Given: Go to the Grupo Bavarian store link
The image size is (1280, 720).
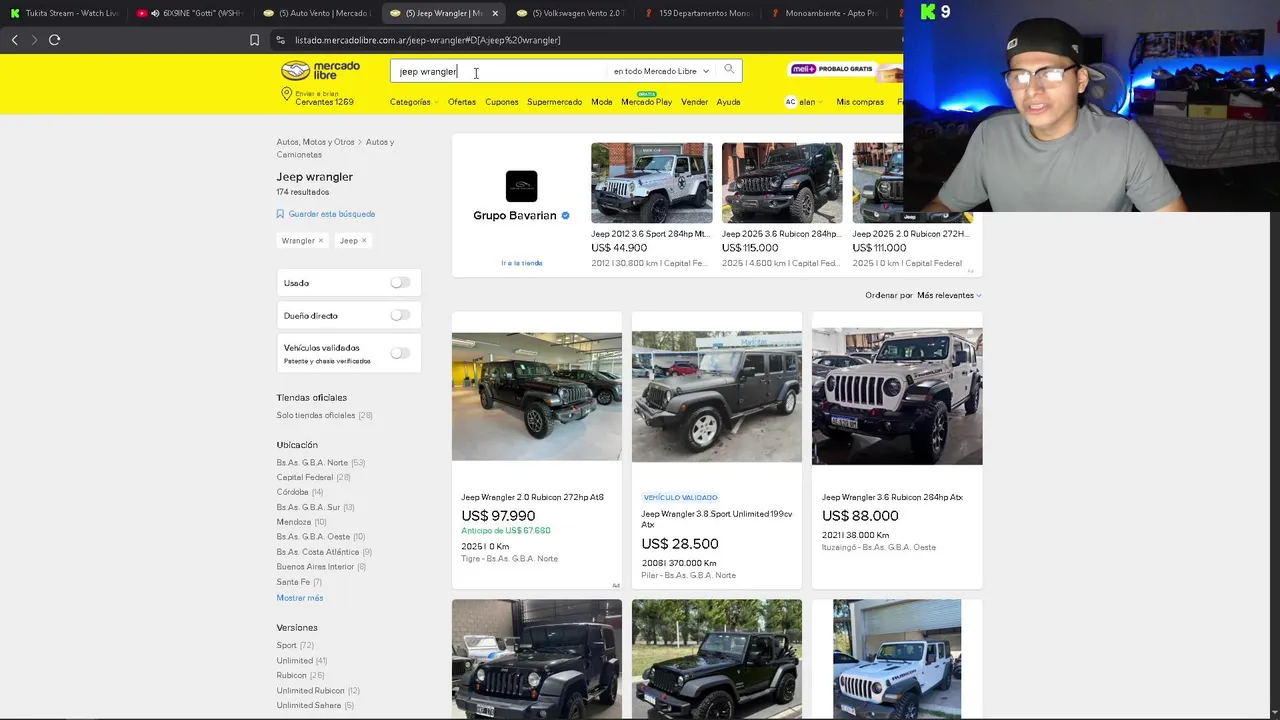Looking at the screenshot, I should point(521,263).
